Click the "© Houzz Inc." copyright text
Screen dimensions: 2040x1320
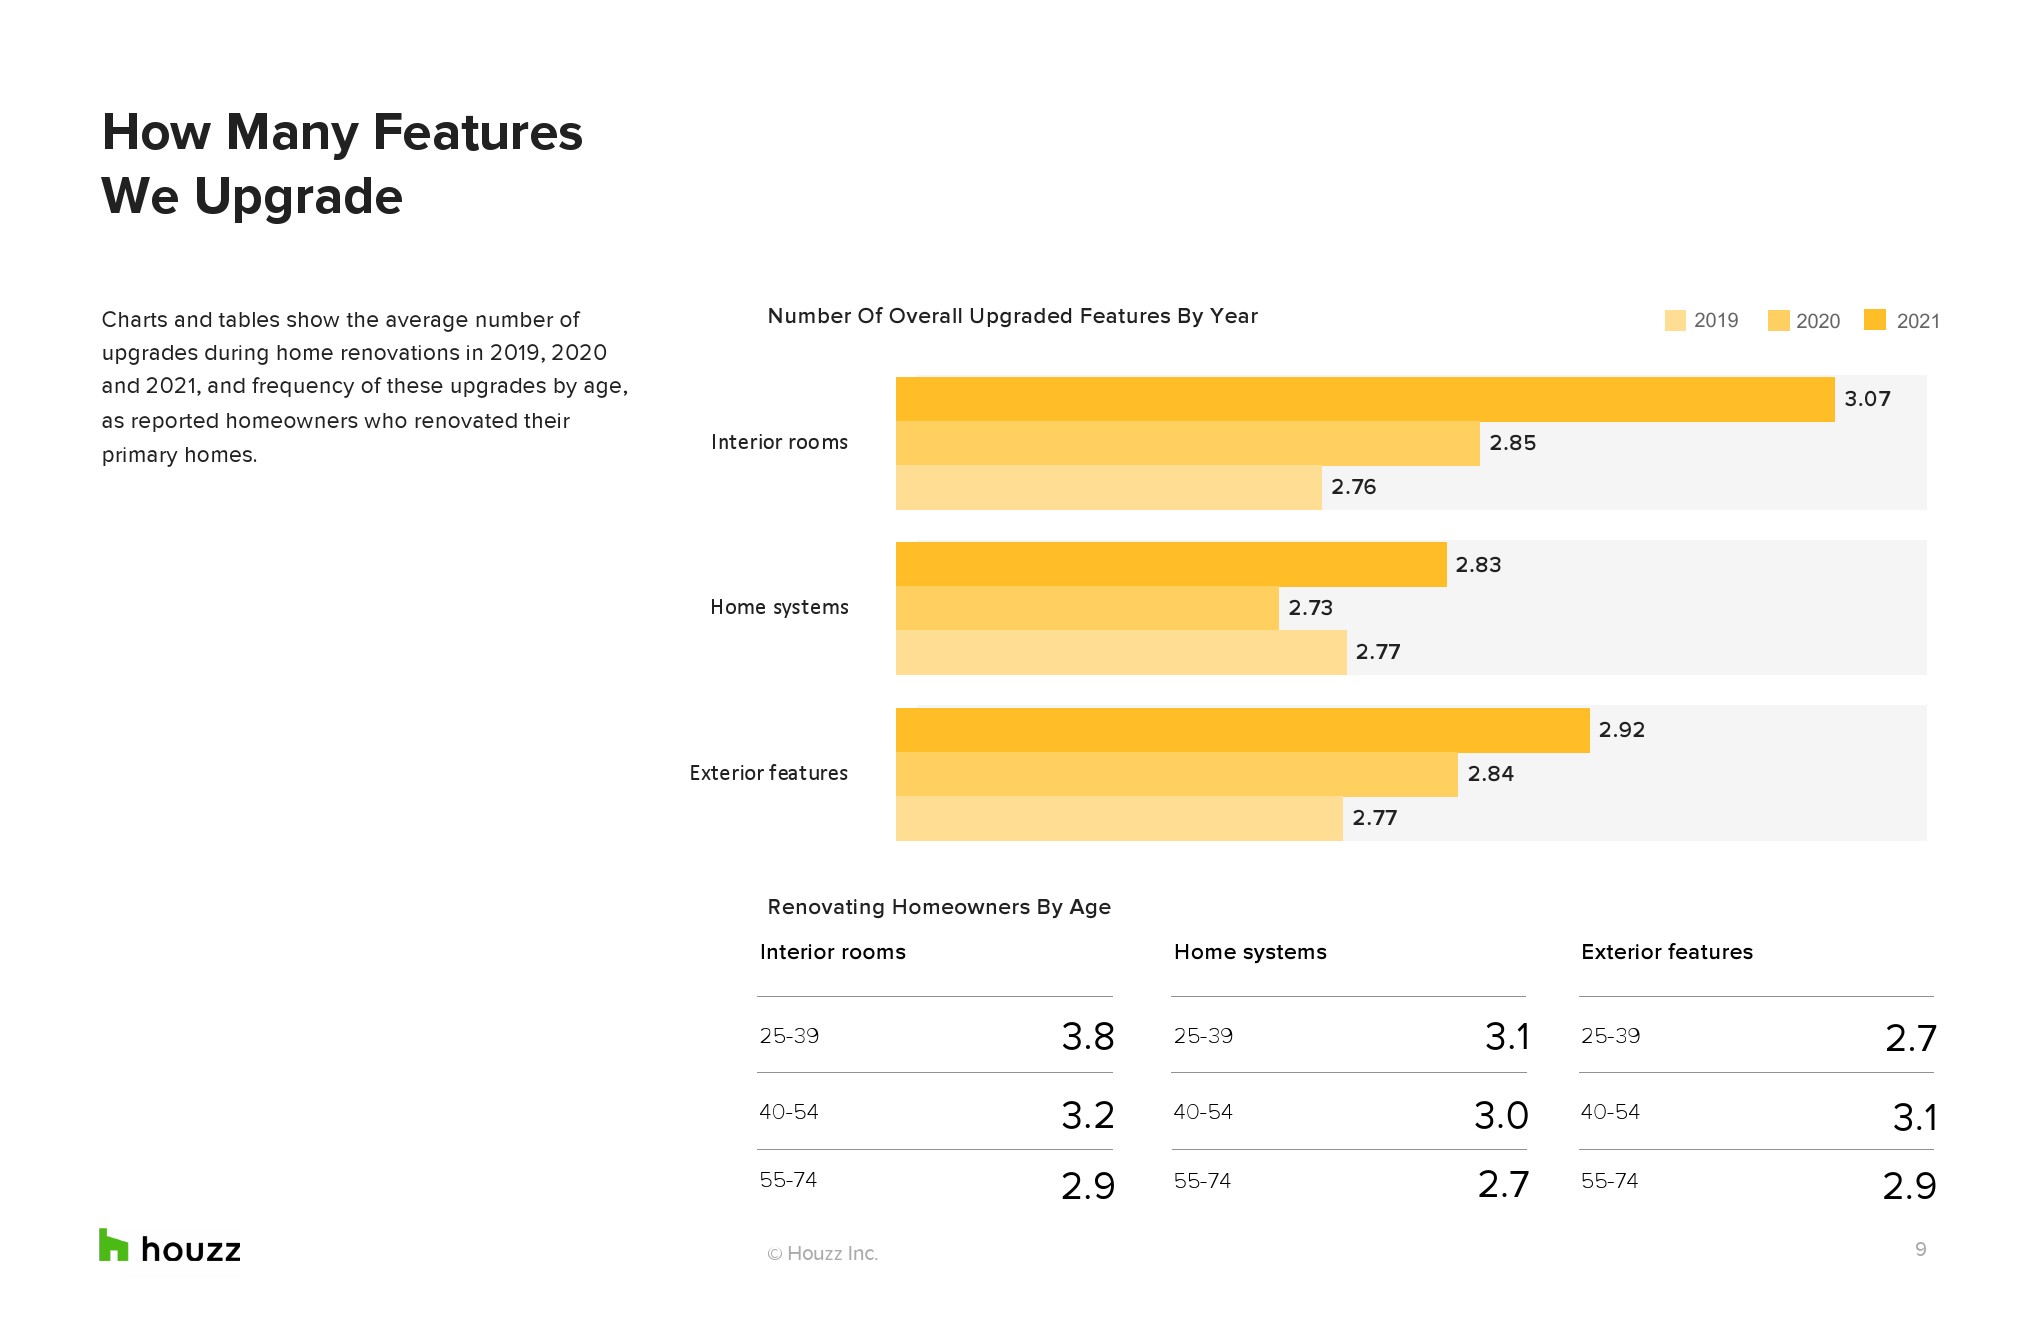[822, 1254]
